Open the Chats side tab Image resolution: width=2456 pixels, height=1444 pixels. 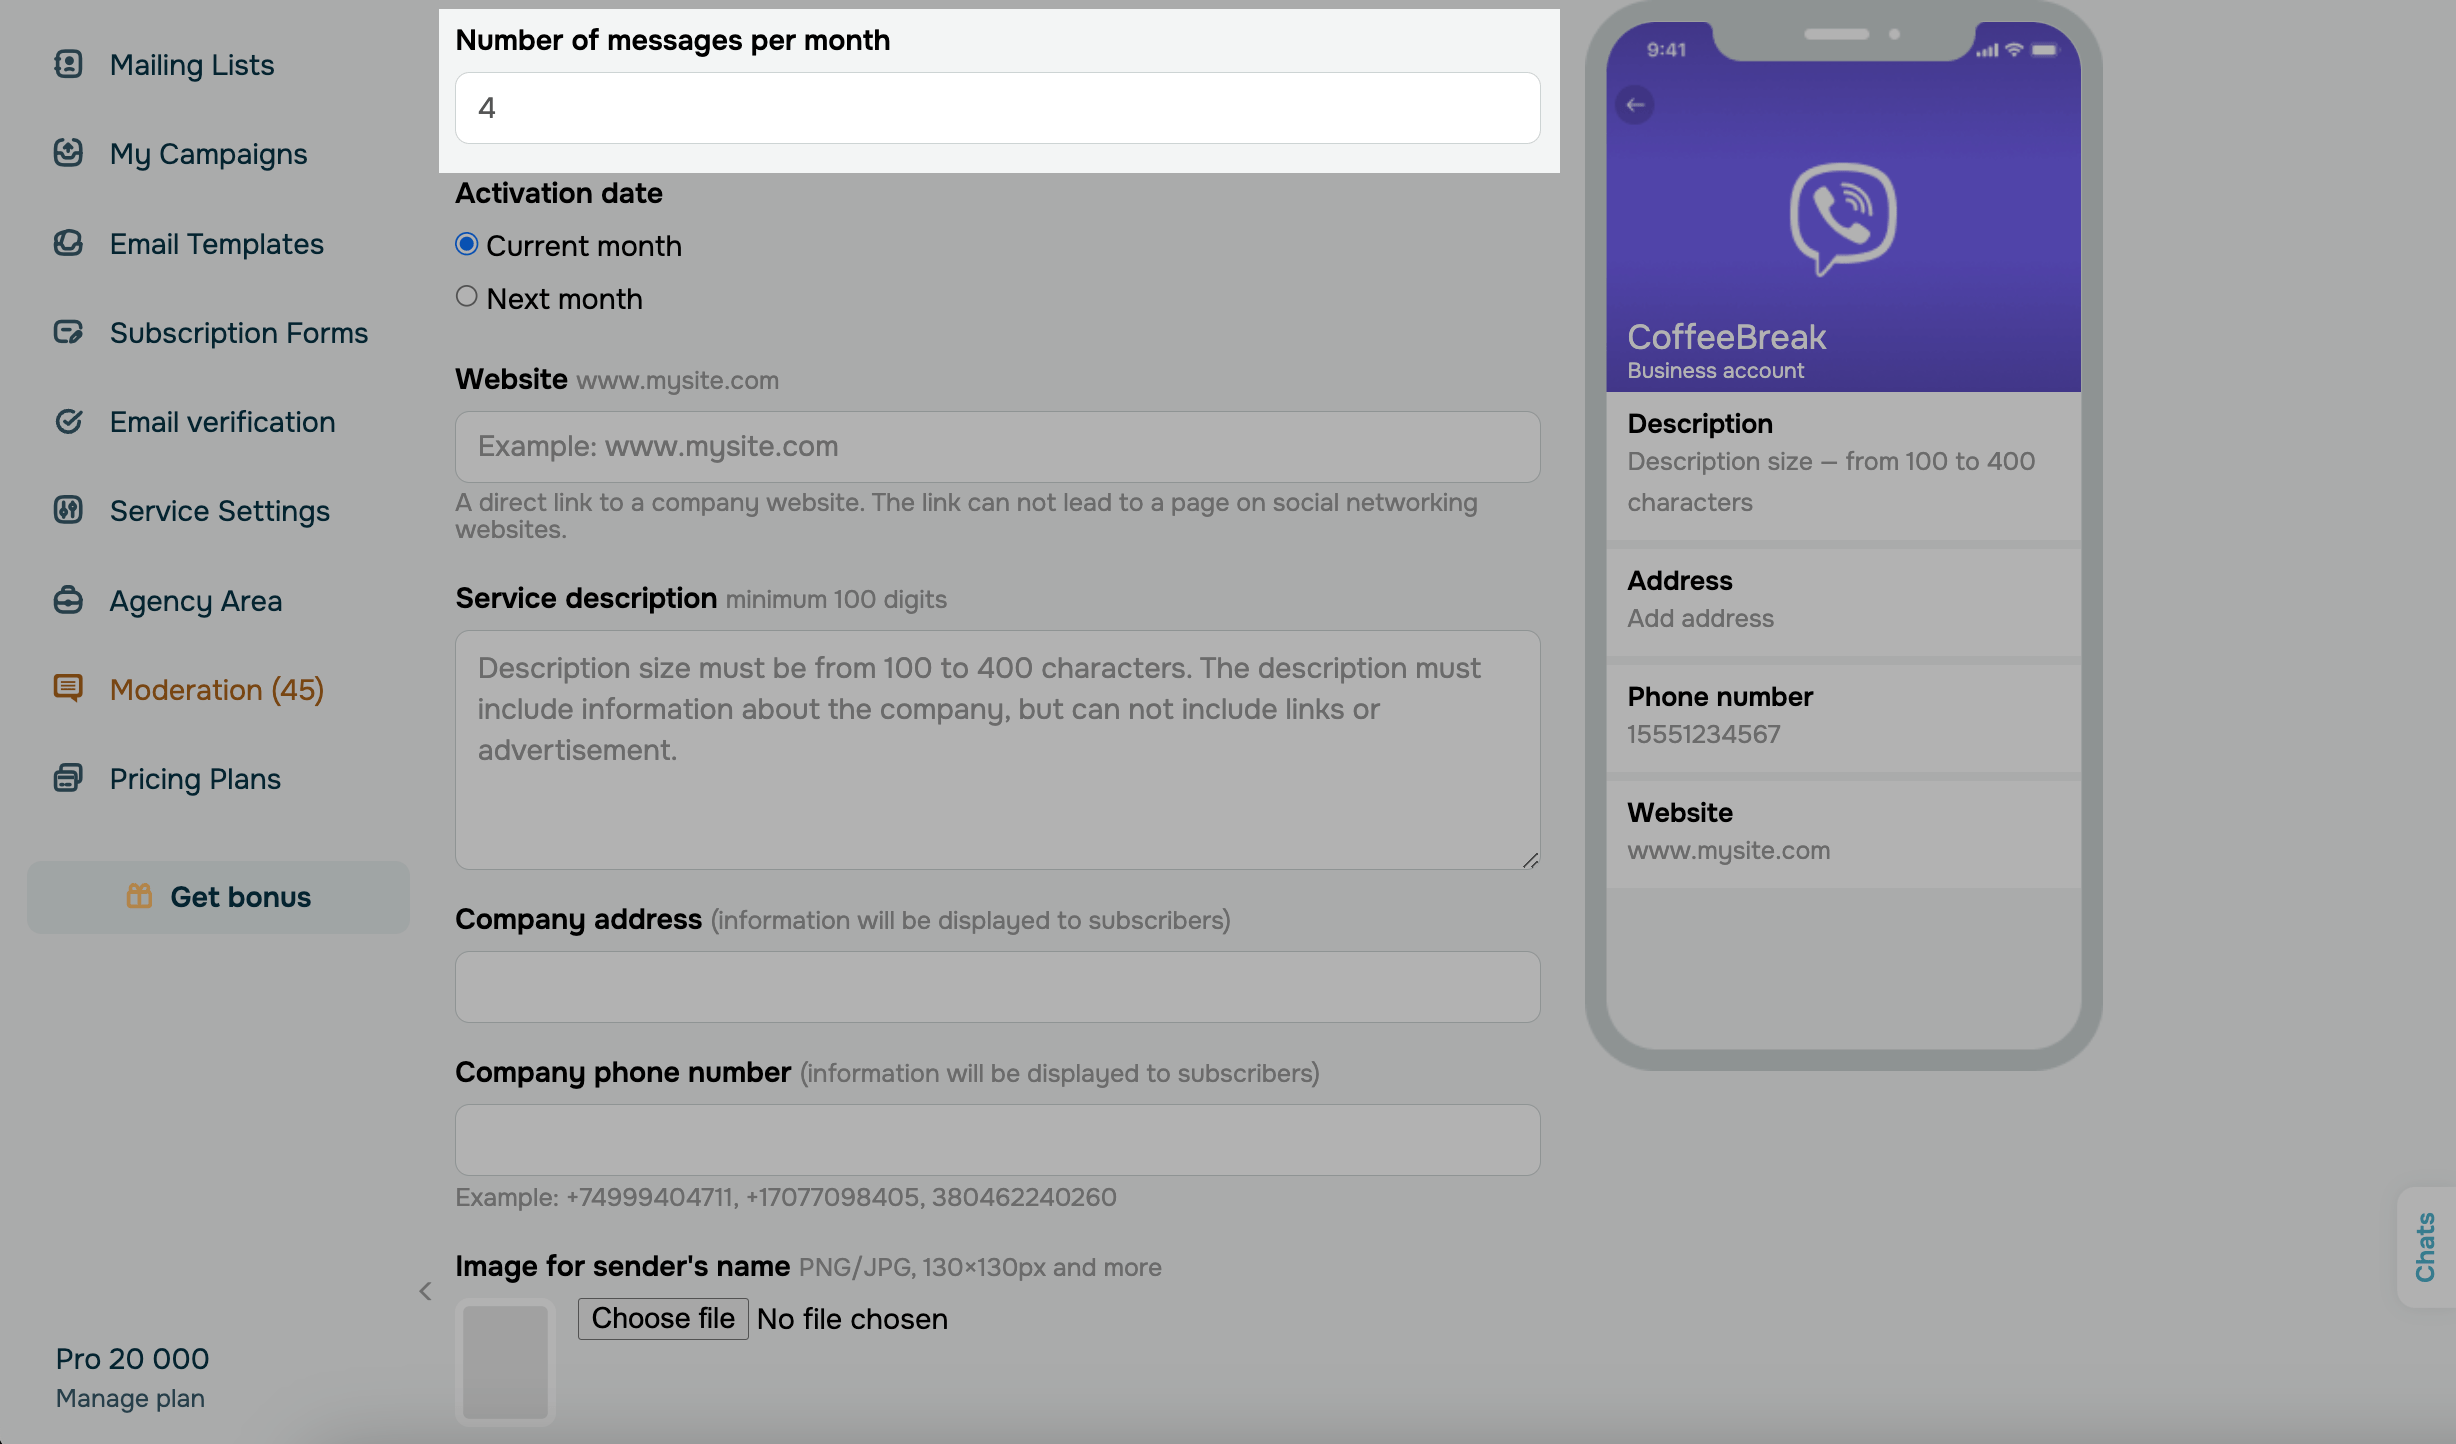click(x=2426, y=1247)
